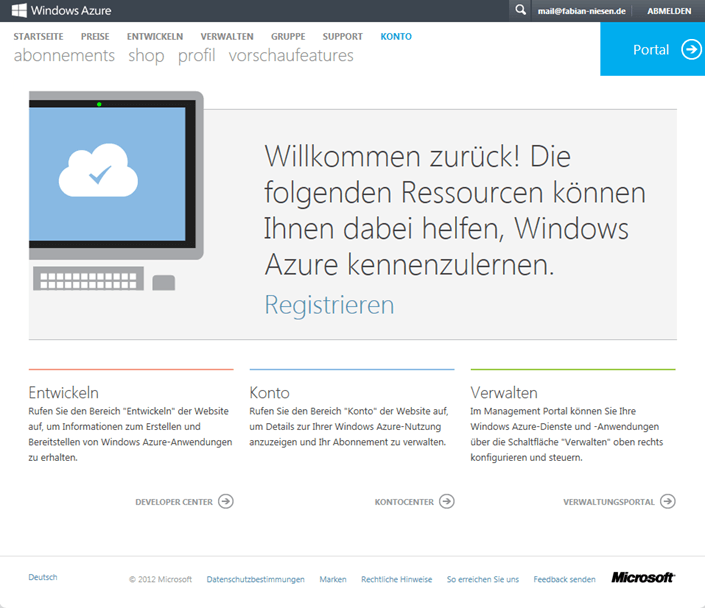Switch to the shop sub-tab
This screenshot has height=608, width=705.
(146, 56)
